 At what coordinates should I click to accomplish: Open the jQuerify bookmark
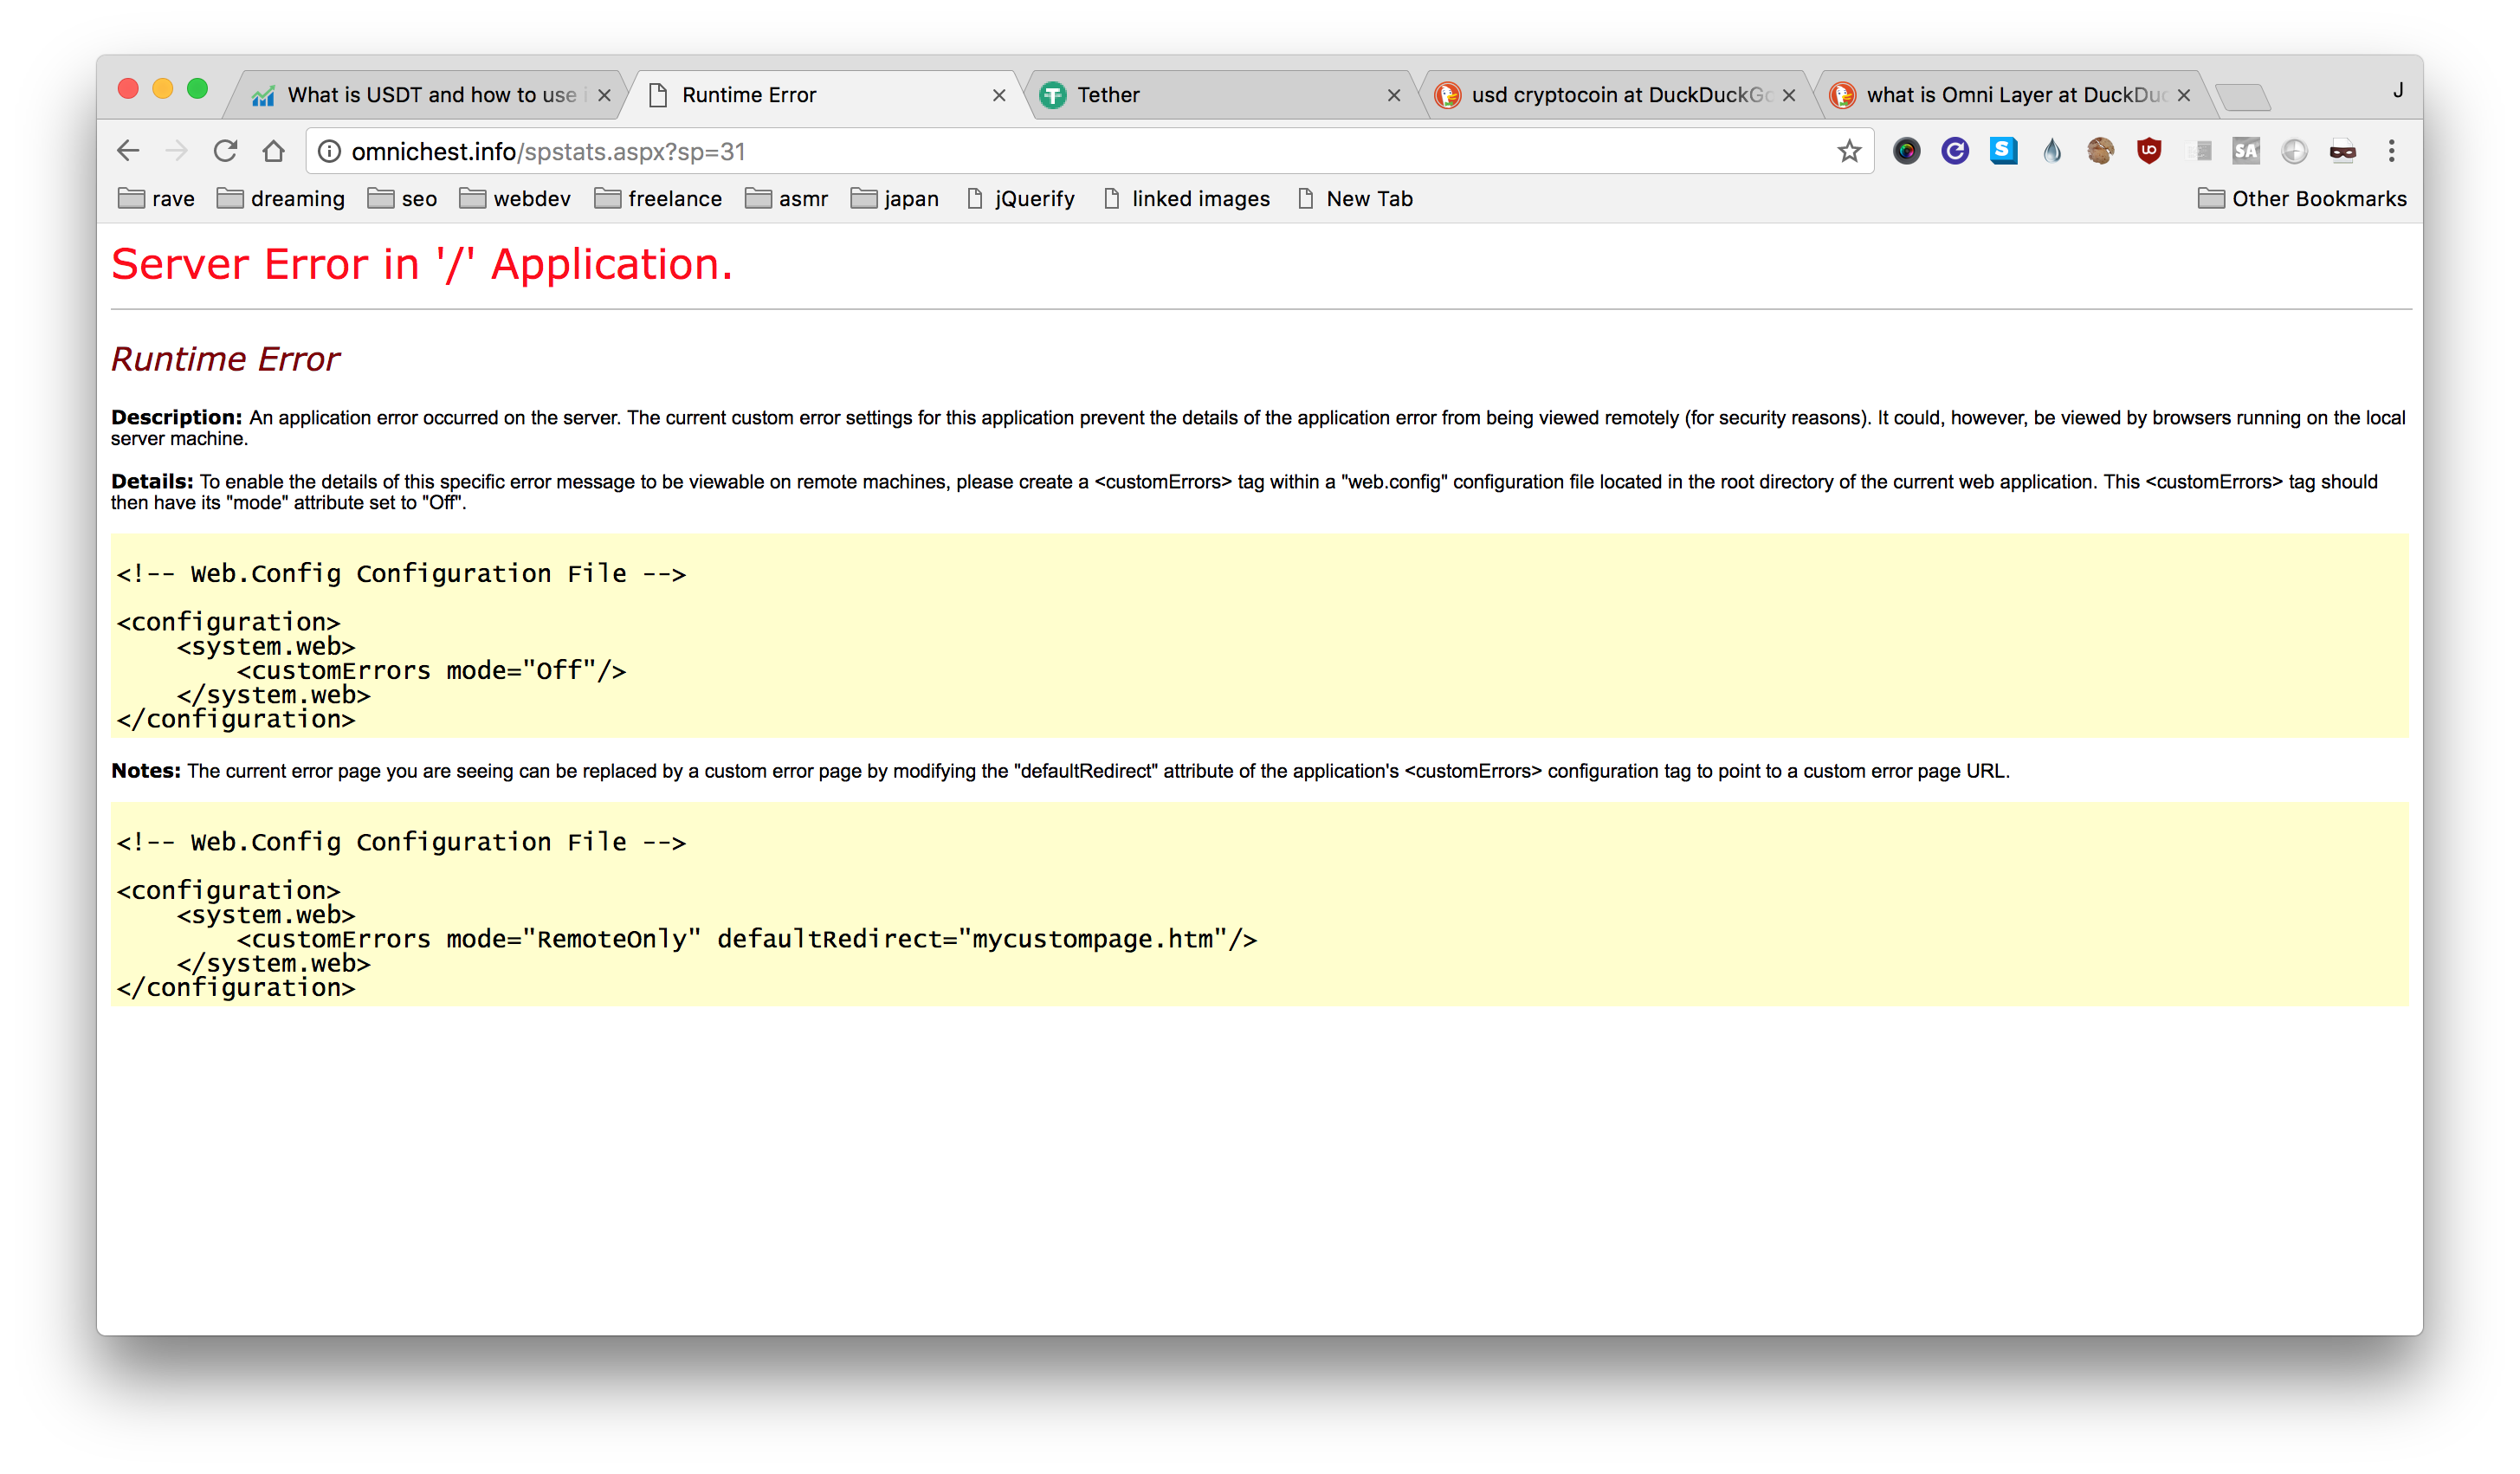(x=1020, y=199)
